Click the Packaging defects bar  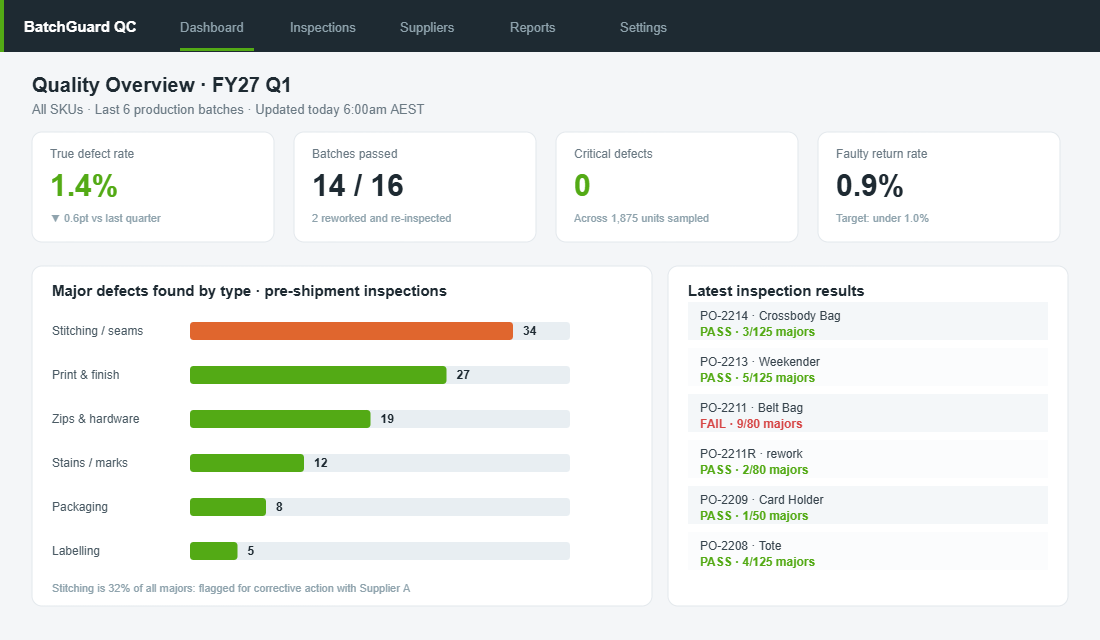pyautogui.click(x=228, y=507)
